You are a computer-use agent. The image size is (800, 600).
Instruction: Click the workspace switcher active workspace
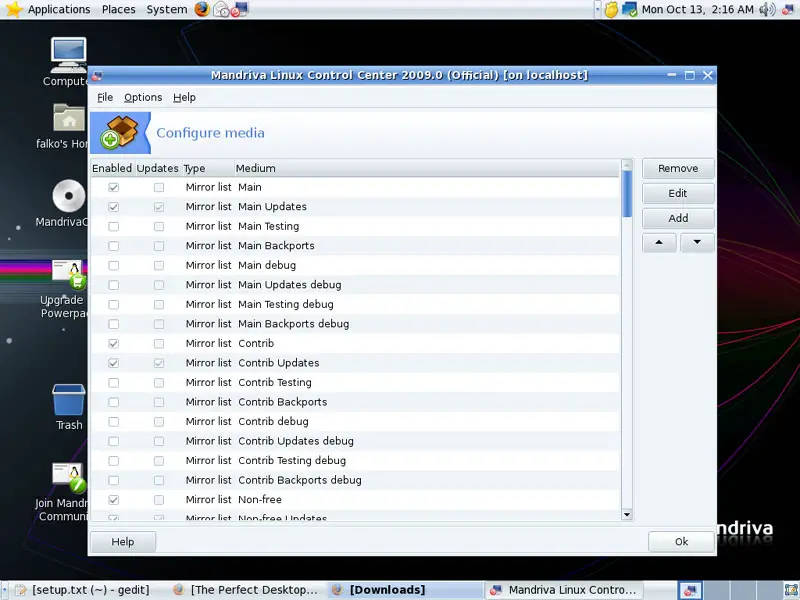pos(690,590)
